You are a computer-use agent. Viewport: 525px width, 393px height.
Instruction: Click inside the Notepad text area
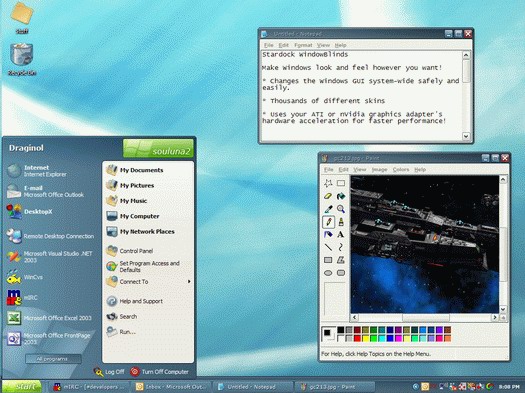362,95
